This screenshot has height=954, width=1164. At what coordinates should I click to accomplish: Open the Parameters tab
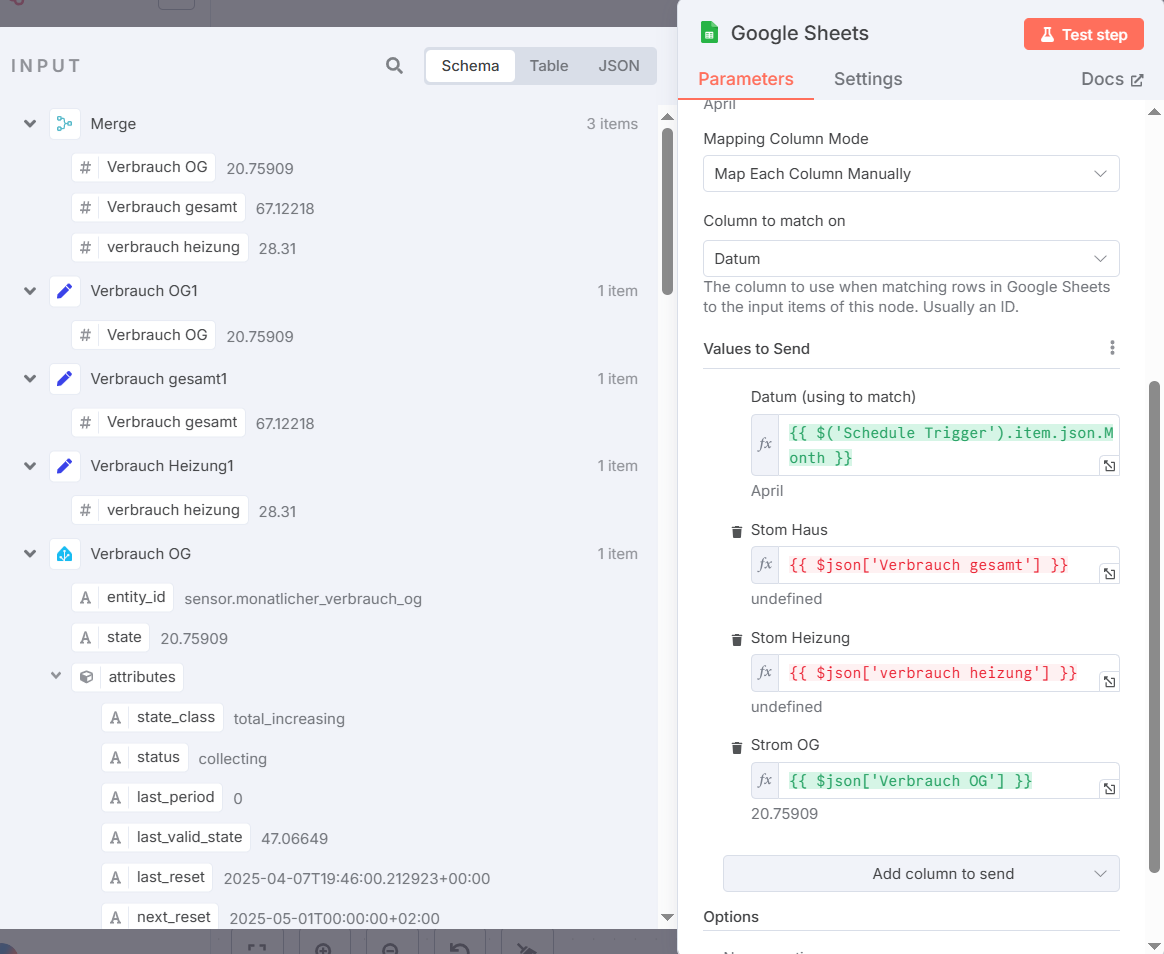[745, 79]
